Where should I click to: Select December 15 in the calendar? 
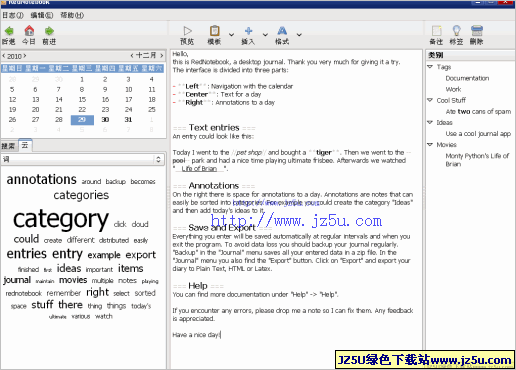(x=82, y=99)
